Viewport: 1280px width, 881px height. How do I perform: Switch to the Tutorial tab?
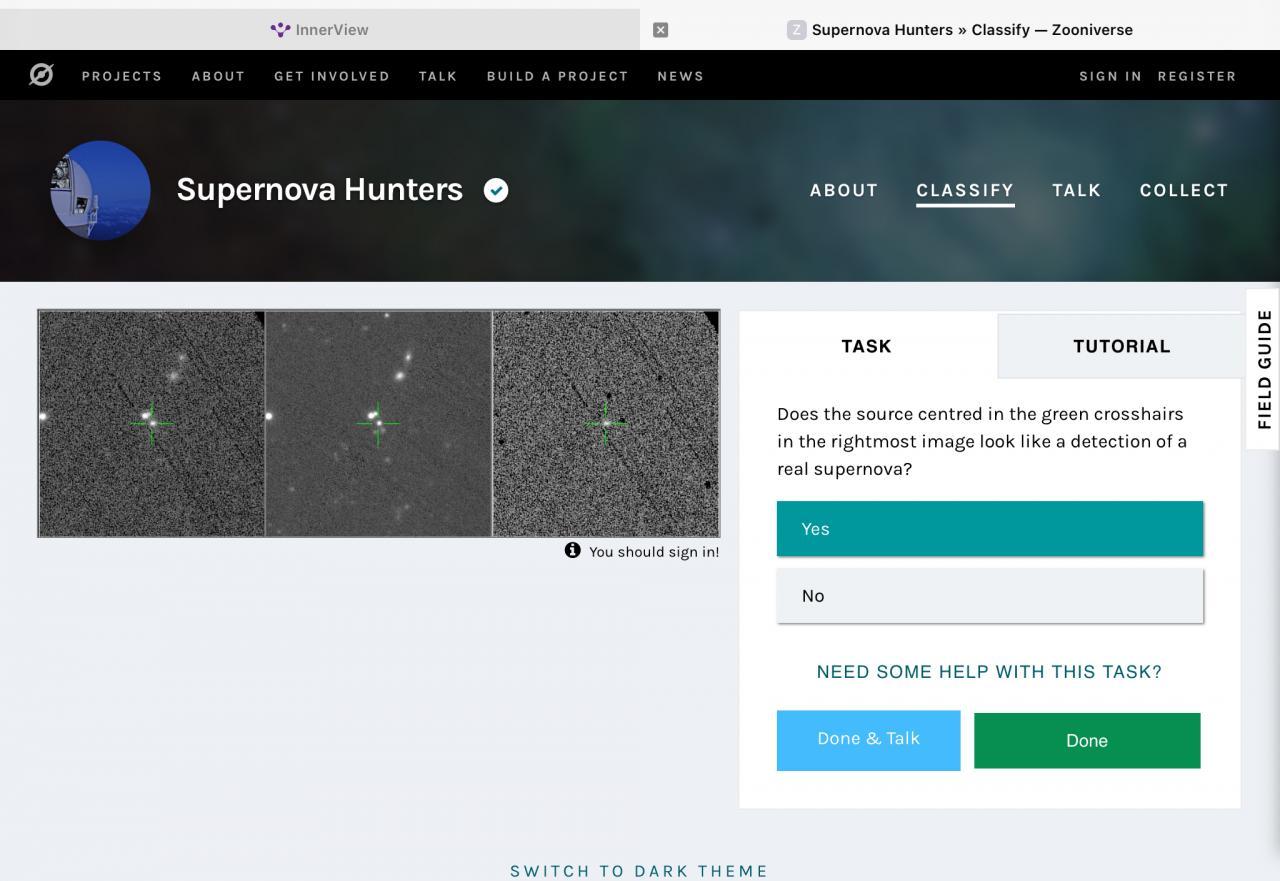(1121, 346)
